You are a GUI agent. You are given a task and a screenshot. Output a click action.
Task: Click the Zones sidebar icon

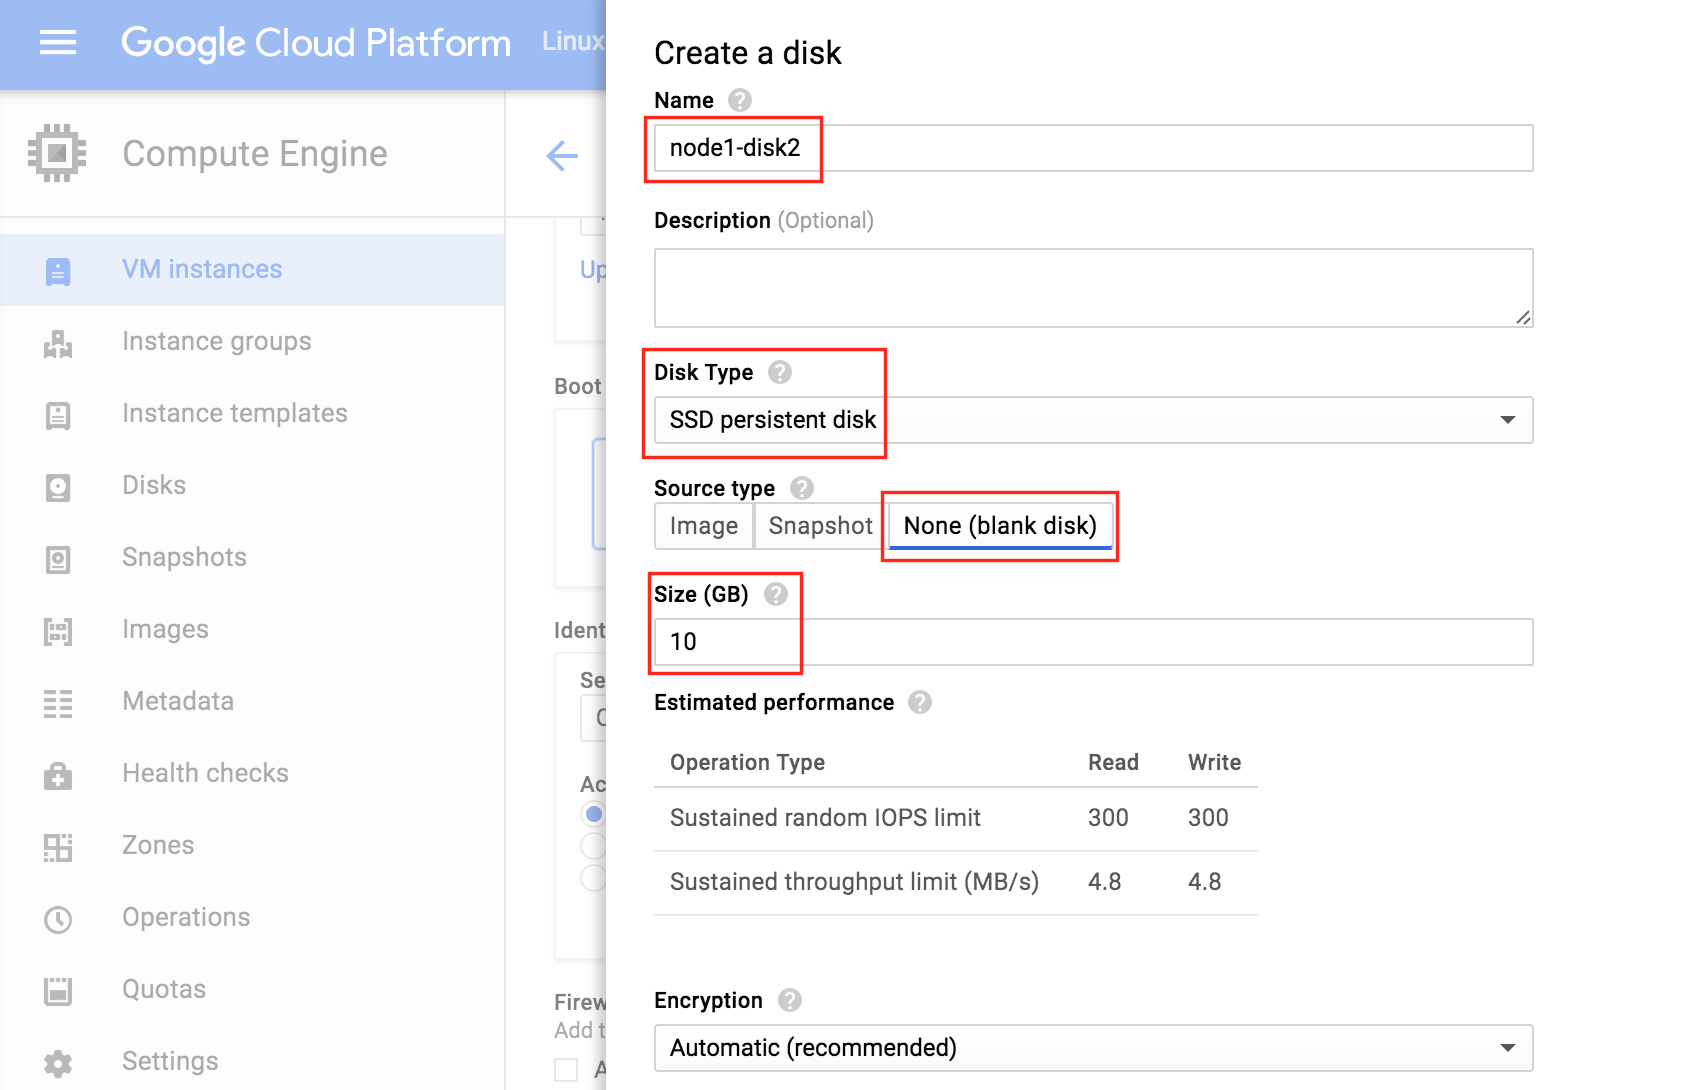pyautogui.click(x=58, y=847)
